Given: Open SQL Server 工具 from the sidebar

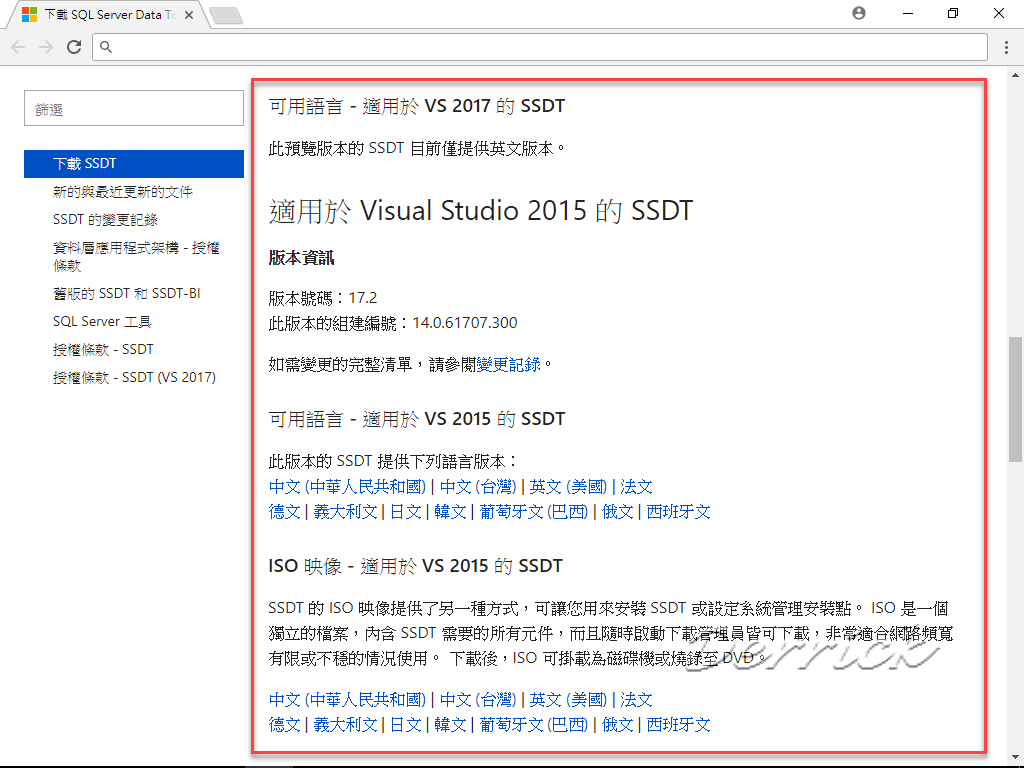Looking at the screenshot, I should coord(103,320).
